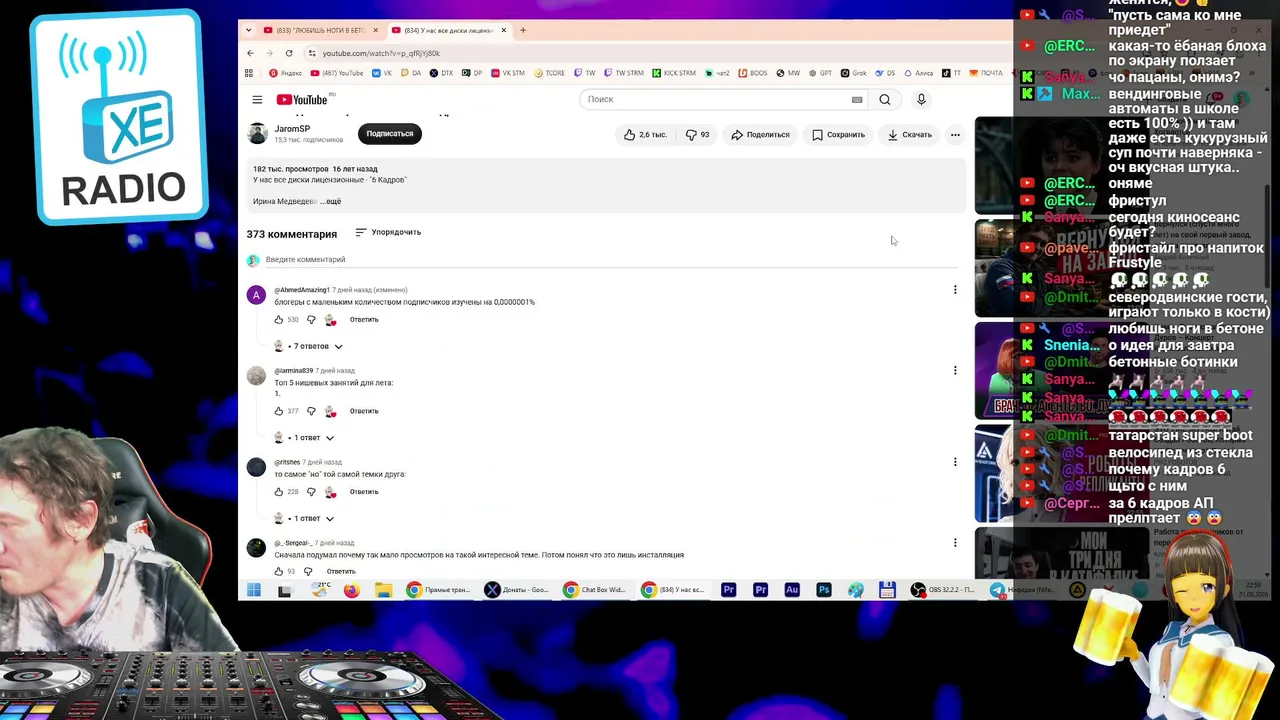The image size is (1280, 720).
Task: Open the KICK STRM bookmark
Action: coord(674,73)
